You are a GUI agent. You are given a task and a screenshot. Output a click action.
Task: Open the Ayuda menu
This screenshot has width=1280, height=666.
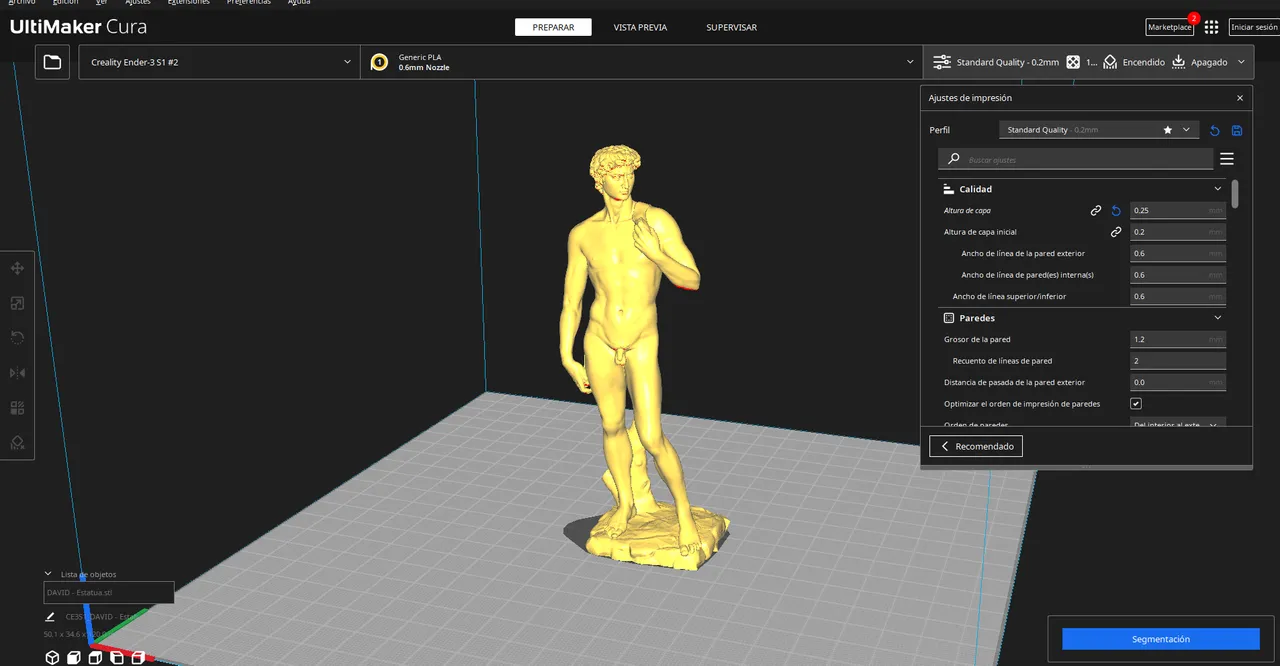pyautogui.click(x=299, y=3)
